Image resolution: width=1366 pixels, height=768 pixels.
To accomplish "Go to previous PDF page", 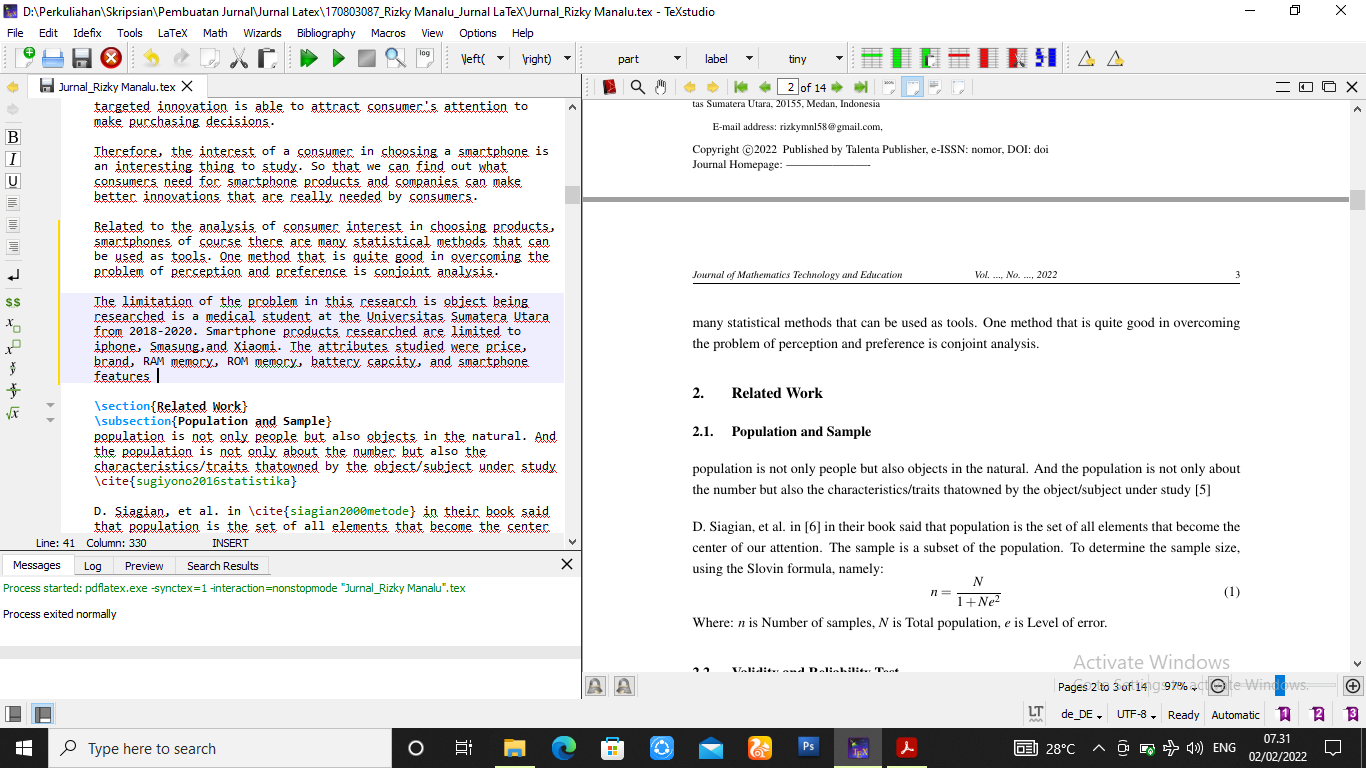I will click(x=765, y=87).
